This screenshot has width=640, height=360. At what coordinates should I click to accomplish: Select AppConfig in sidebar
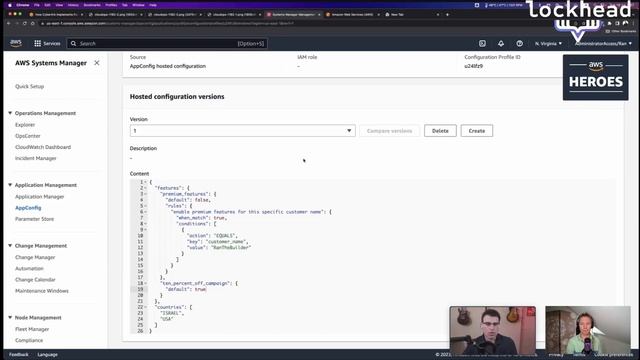28,208
